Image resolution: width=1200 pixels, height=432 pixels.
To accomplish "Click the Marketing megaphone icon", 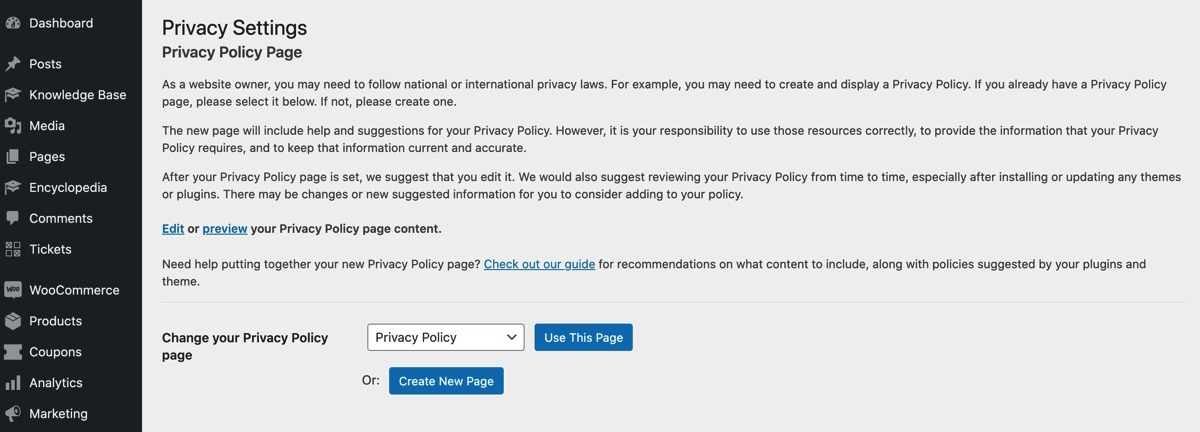I will [13, 414].
